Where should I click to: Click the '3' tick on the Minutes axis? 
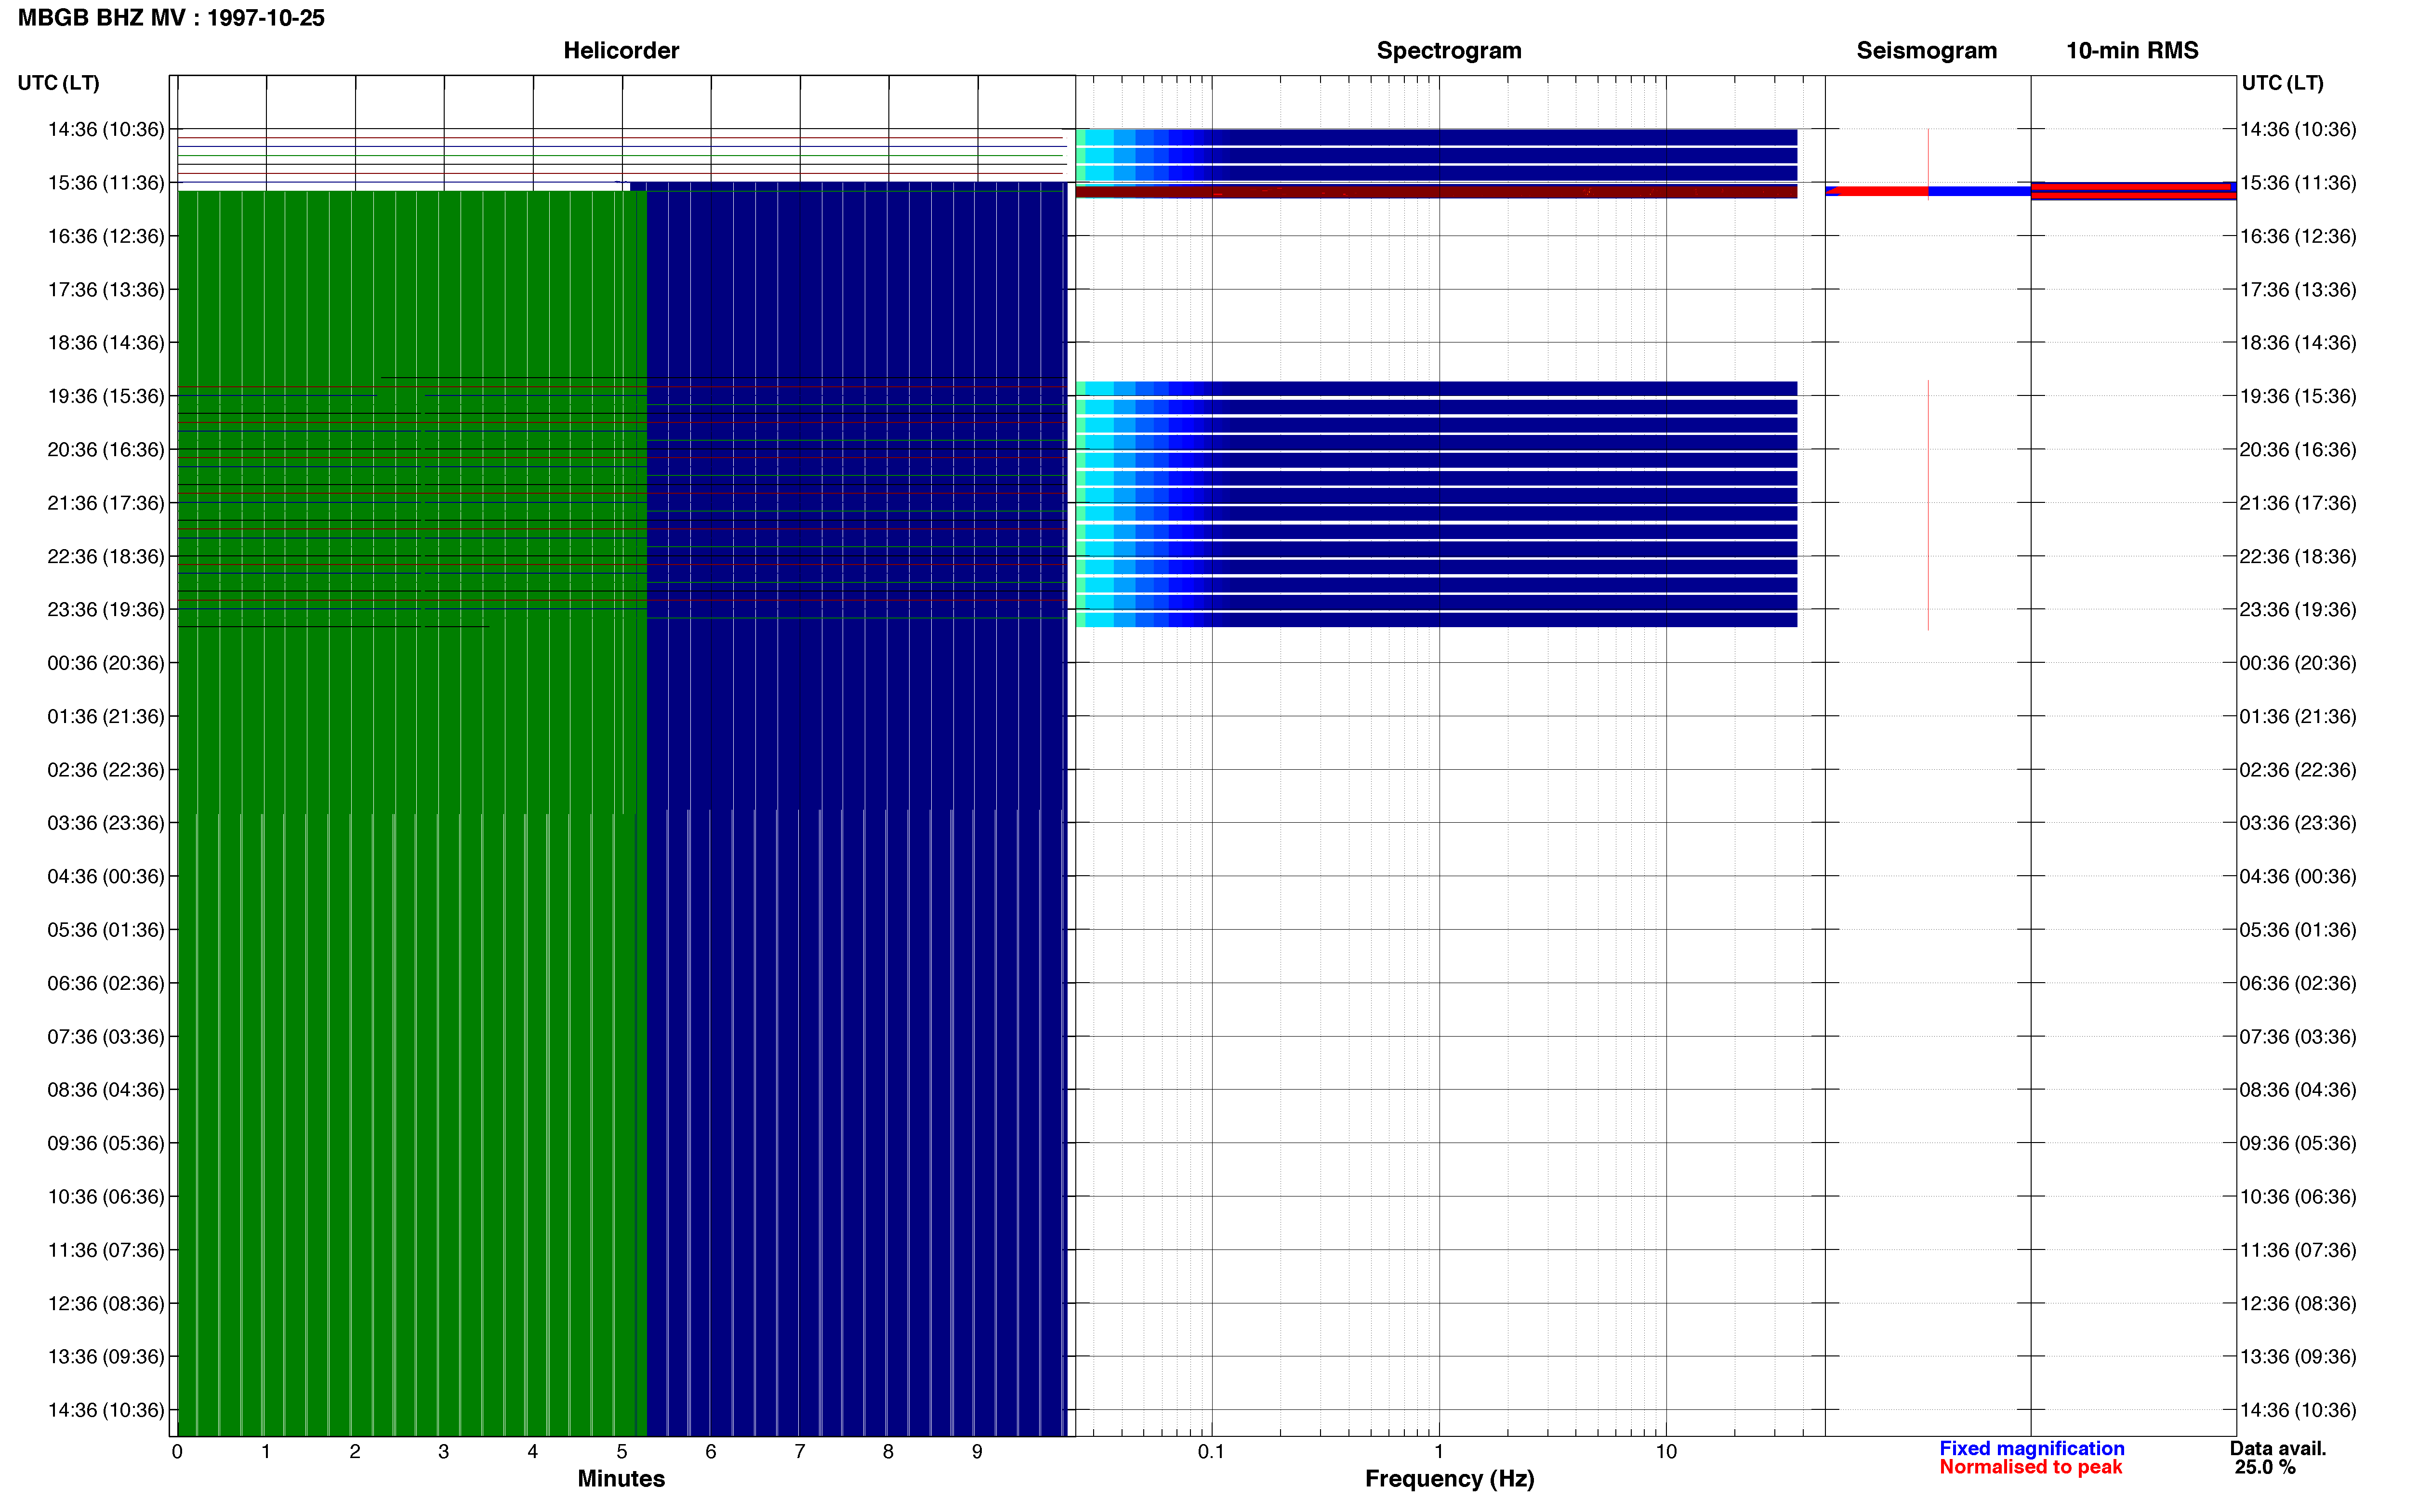click(444, 1451)
